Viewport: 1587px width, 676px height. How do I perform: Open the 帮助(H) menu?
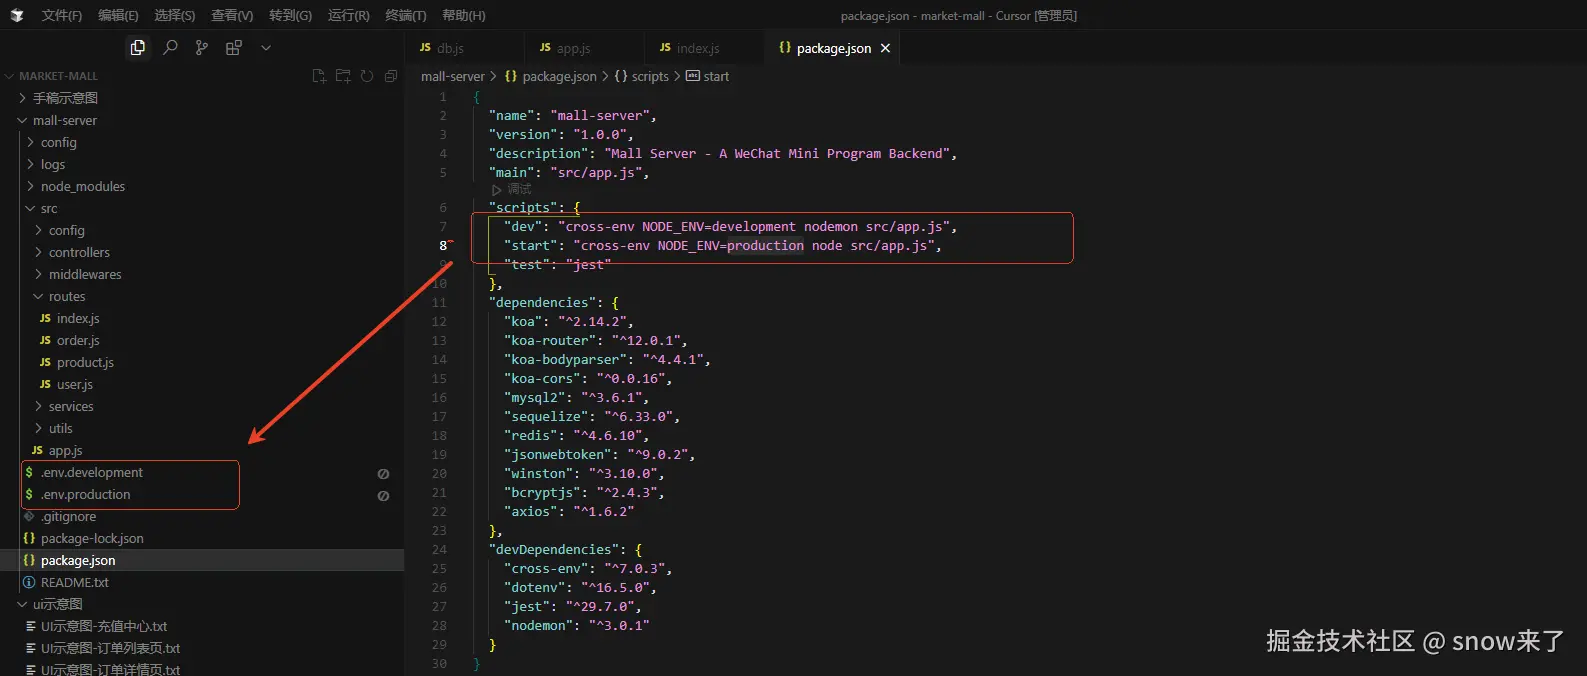[464, 15]
